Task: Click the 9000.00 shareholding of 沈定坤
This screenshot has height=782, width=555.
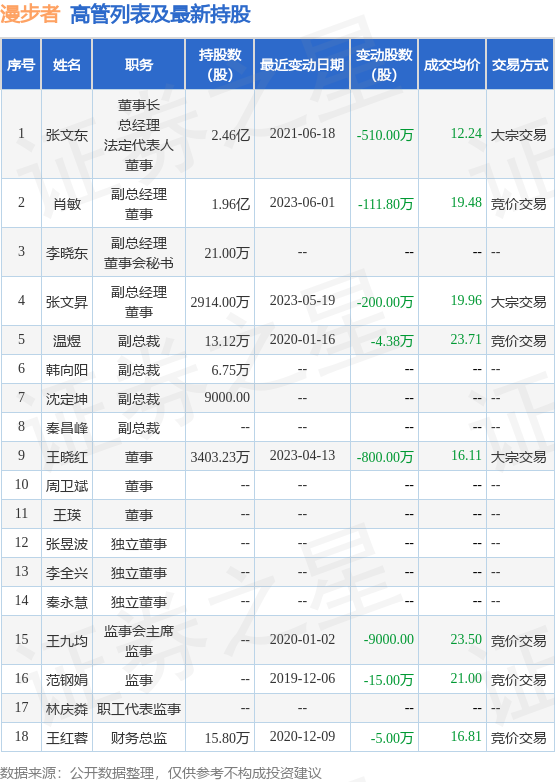Action: 227,397
